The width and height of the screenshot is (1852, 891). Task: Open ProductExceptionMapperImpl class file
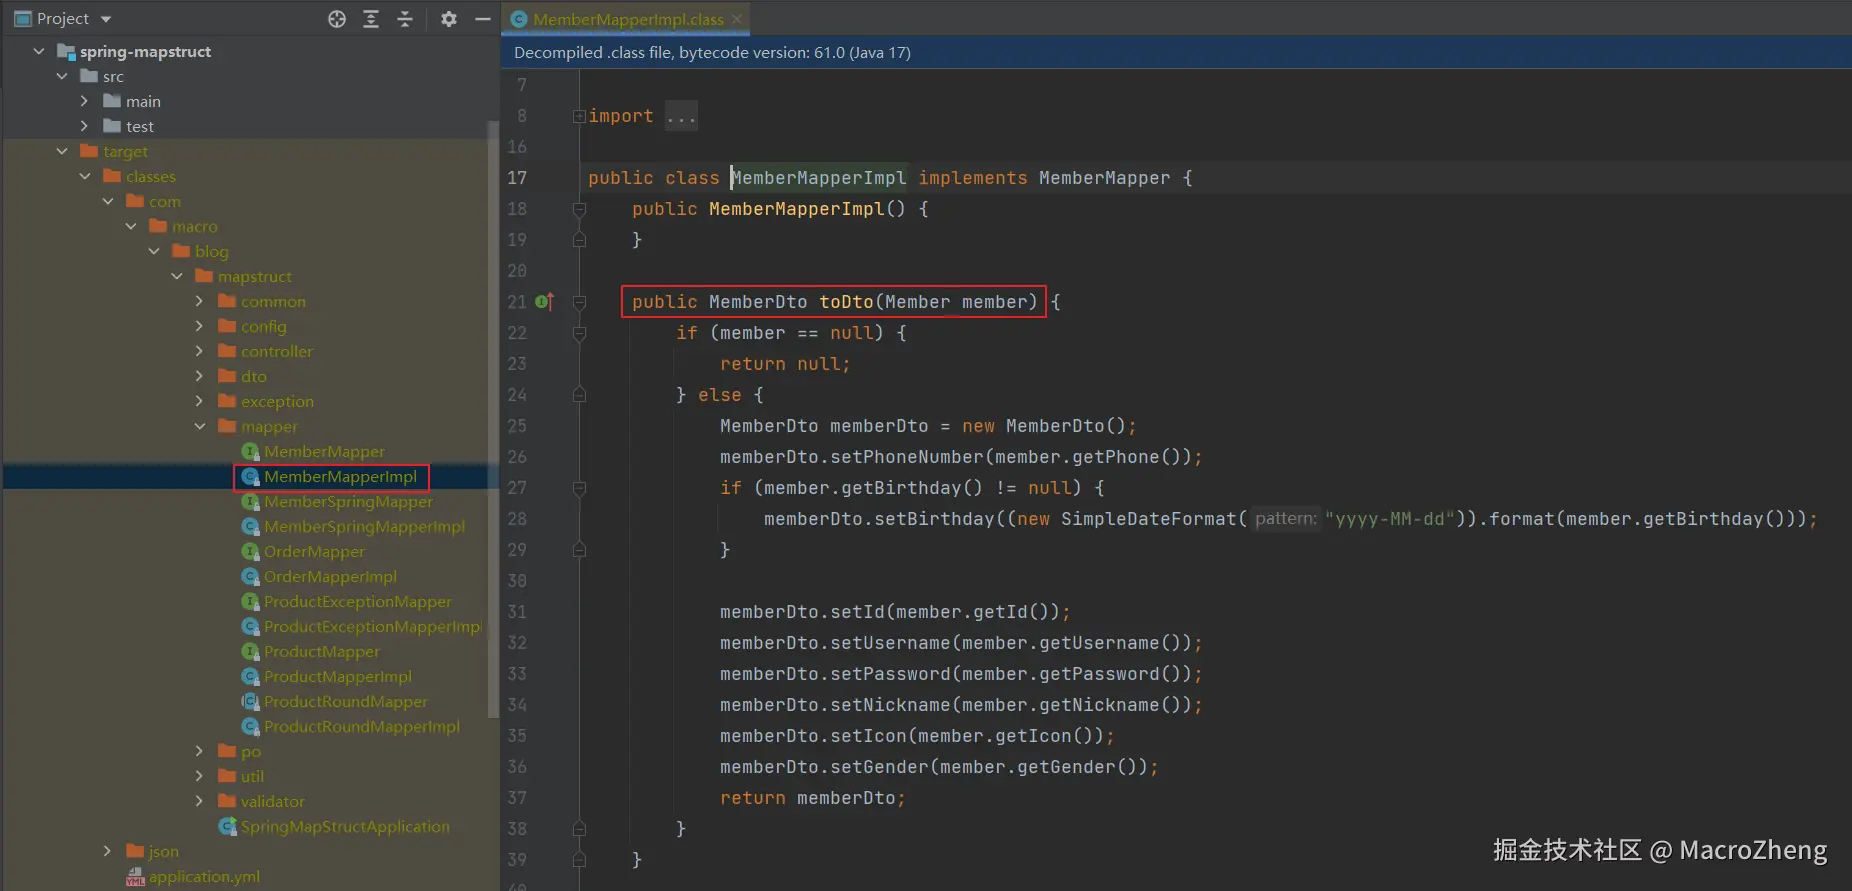coord(362,627)
